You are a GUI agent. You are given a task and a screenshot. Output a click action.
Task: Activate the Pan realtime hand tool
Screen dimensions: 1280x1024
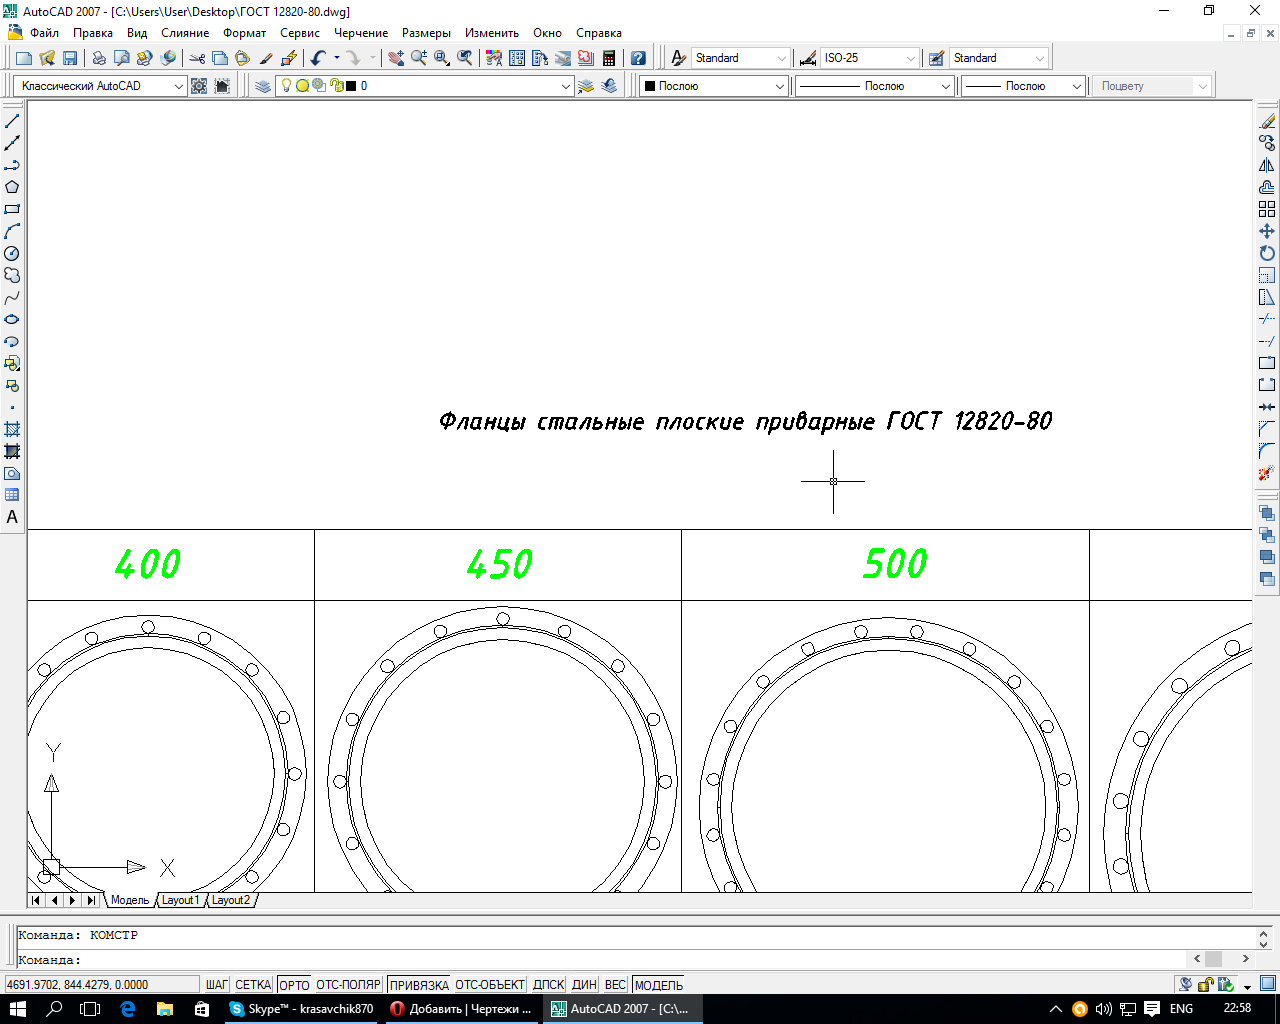[x=396, y=58]
